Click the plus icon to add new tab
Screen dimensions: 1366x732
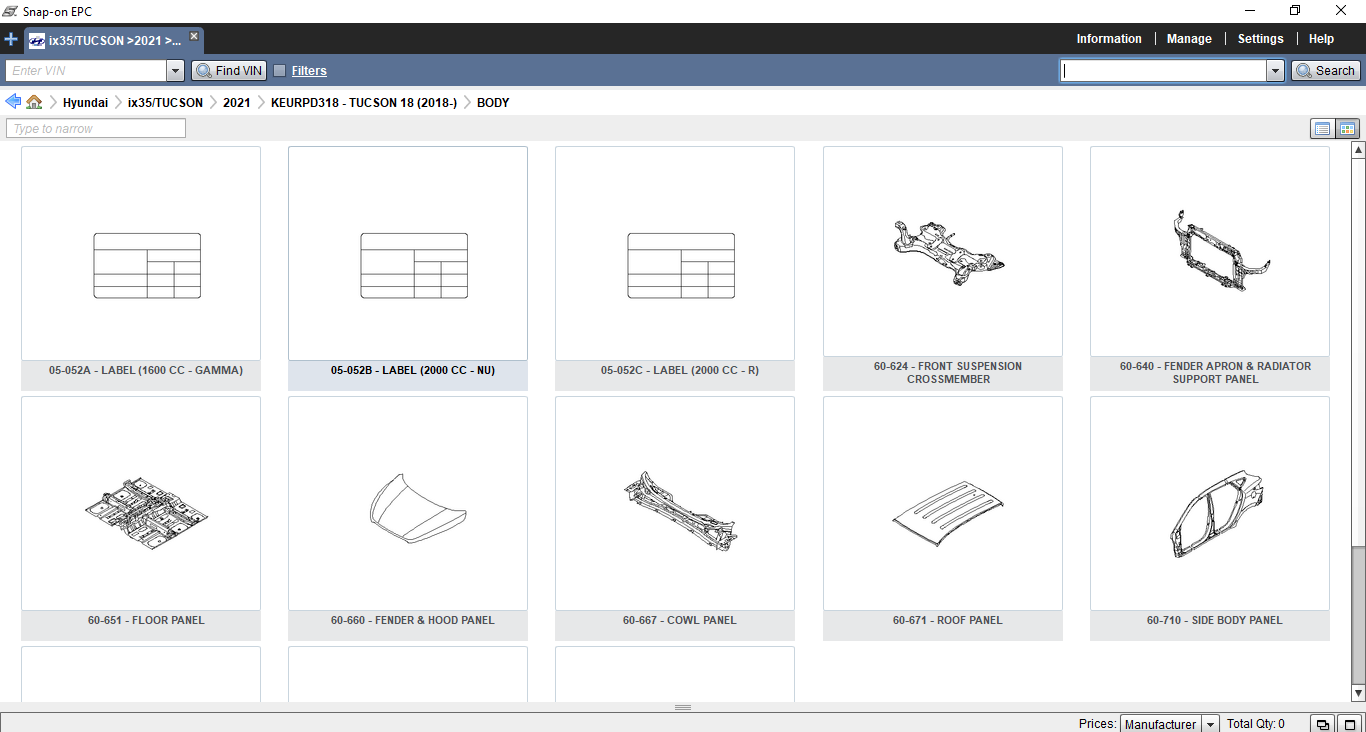tap(11, 40)
